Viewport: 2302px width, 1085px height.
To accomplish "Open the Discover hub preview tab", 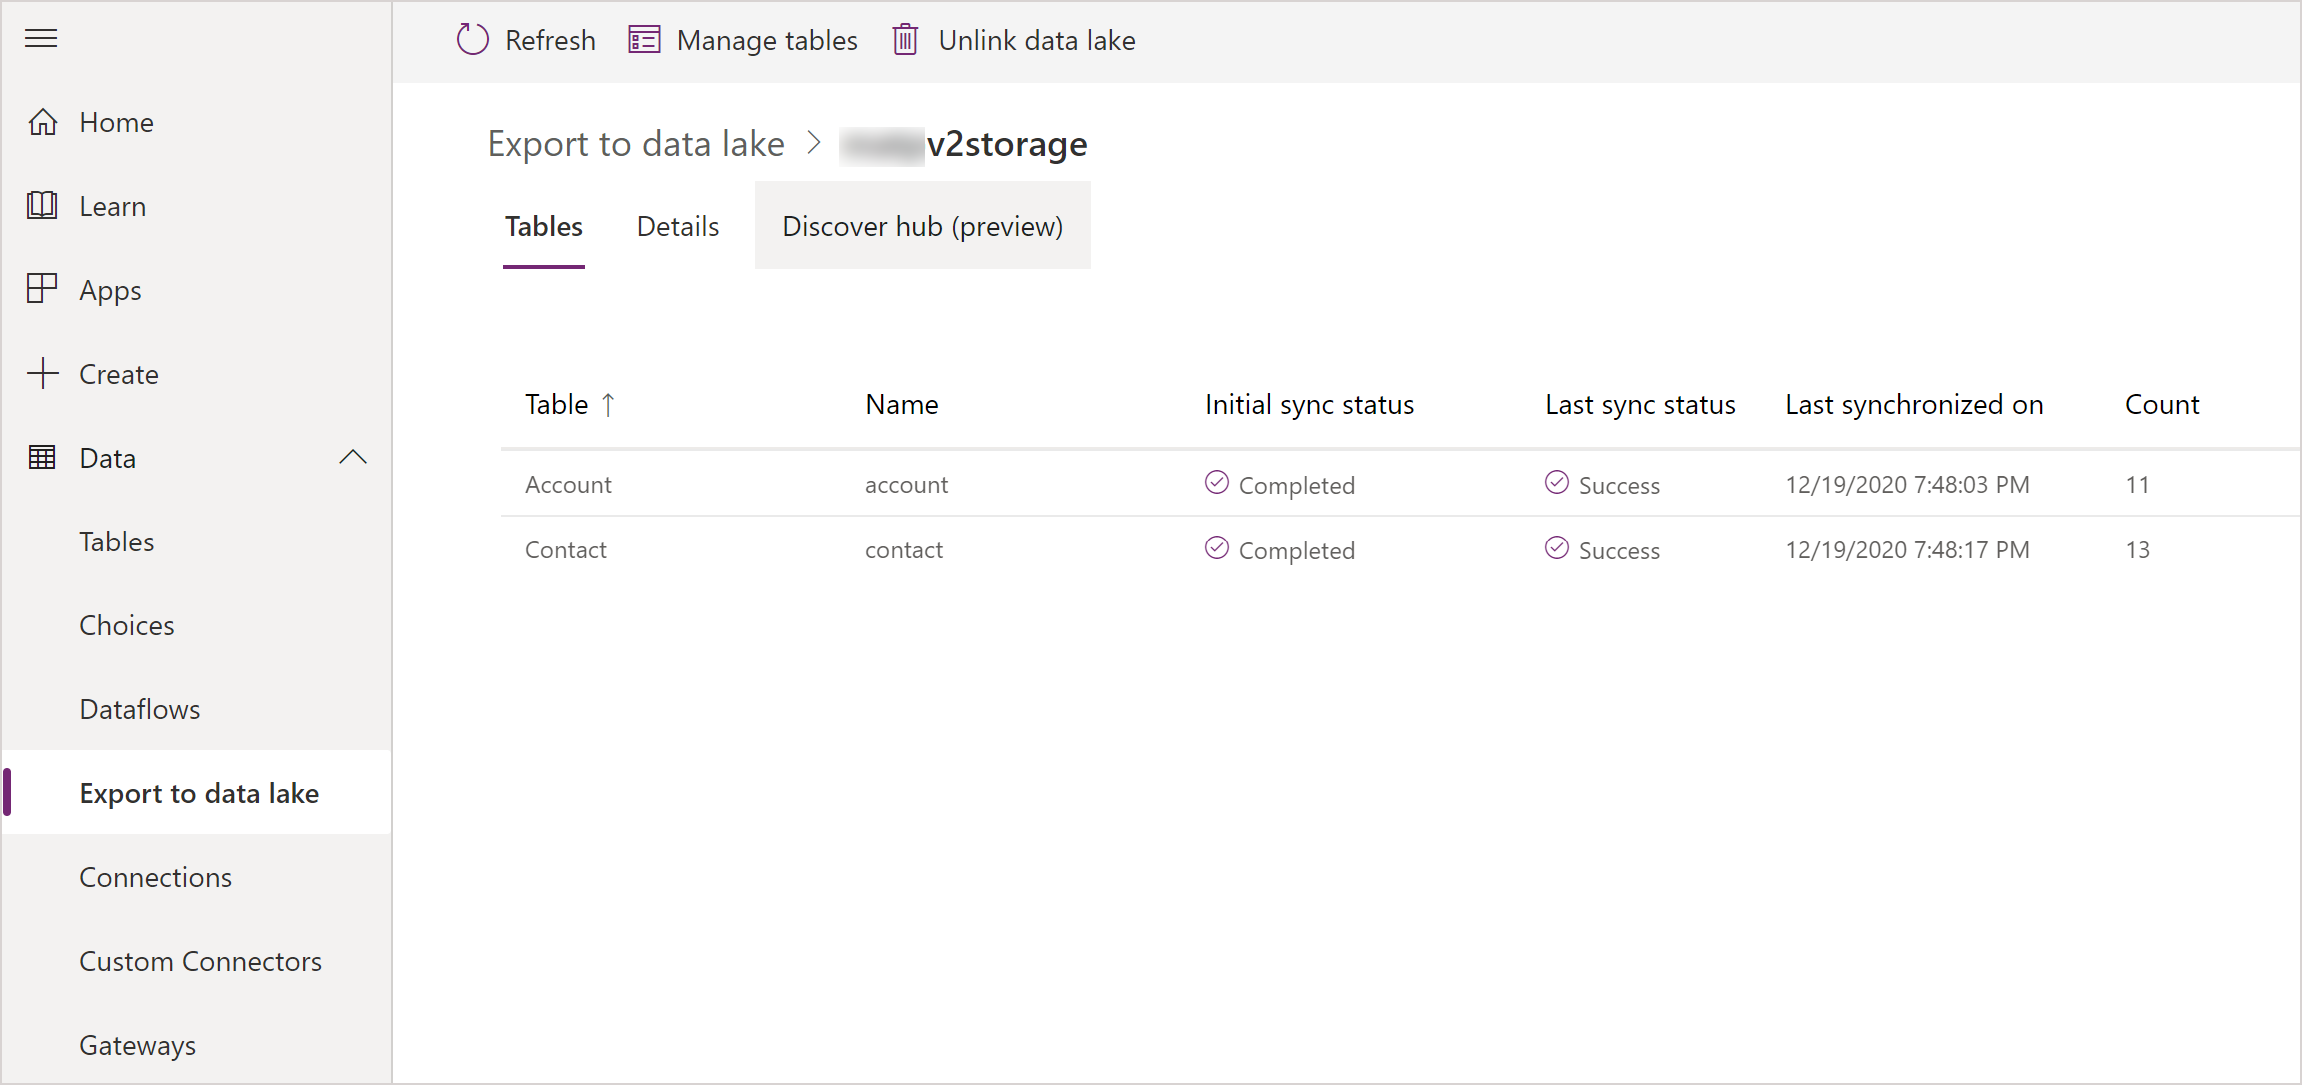I will (x=922, y=226).
